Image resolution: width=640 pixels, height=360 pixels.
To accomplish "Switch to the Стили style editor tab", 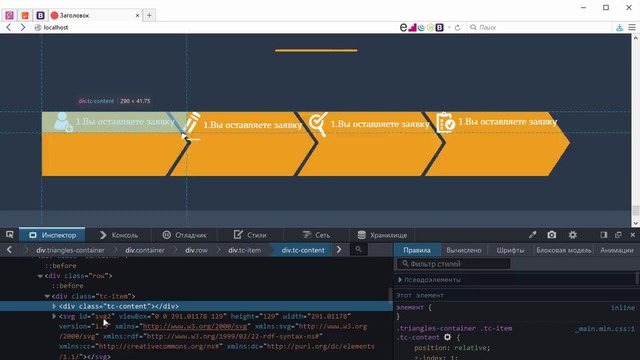I will [250, 235].
